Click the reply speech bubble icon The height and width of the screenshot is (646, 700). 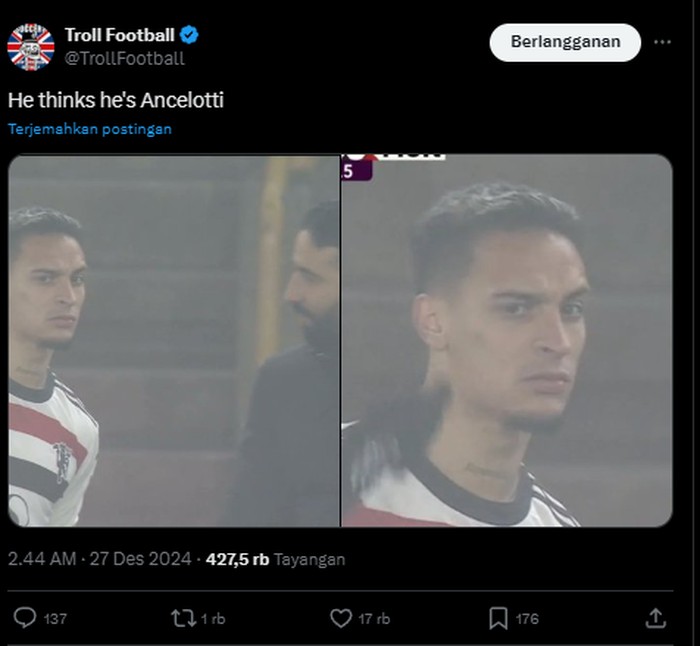(x=26, y=618)
